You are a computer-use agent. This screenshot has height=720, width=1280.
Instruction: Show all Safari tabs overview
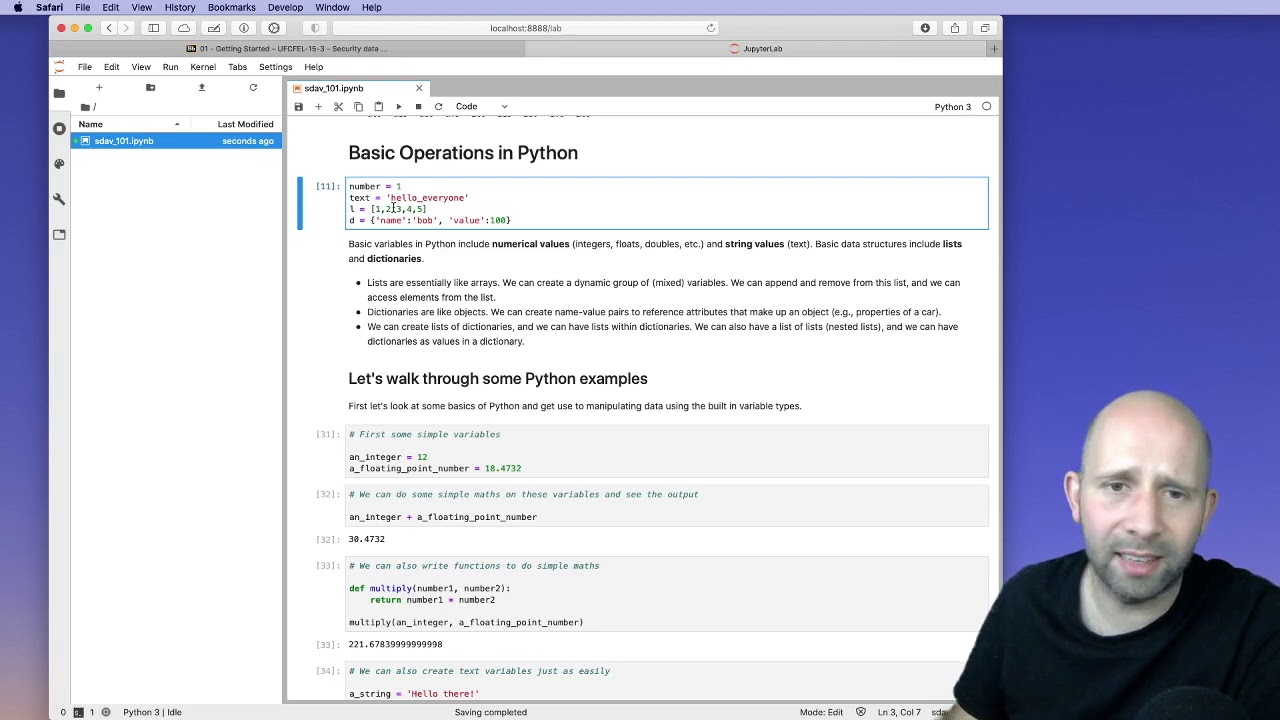pos(985,28)
